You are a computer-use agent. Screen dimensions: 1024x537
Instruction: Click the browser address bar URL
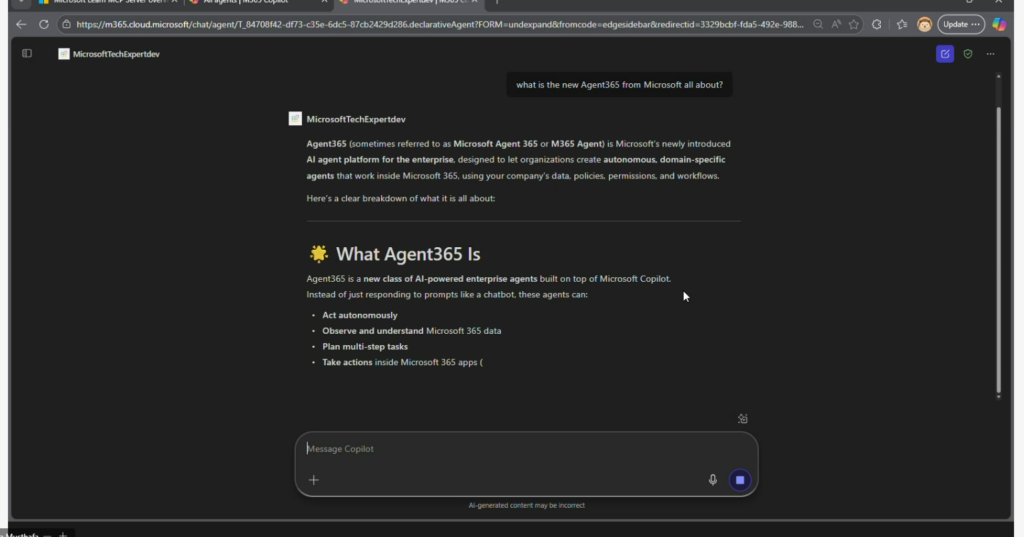(x=440, y=24)
